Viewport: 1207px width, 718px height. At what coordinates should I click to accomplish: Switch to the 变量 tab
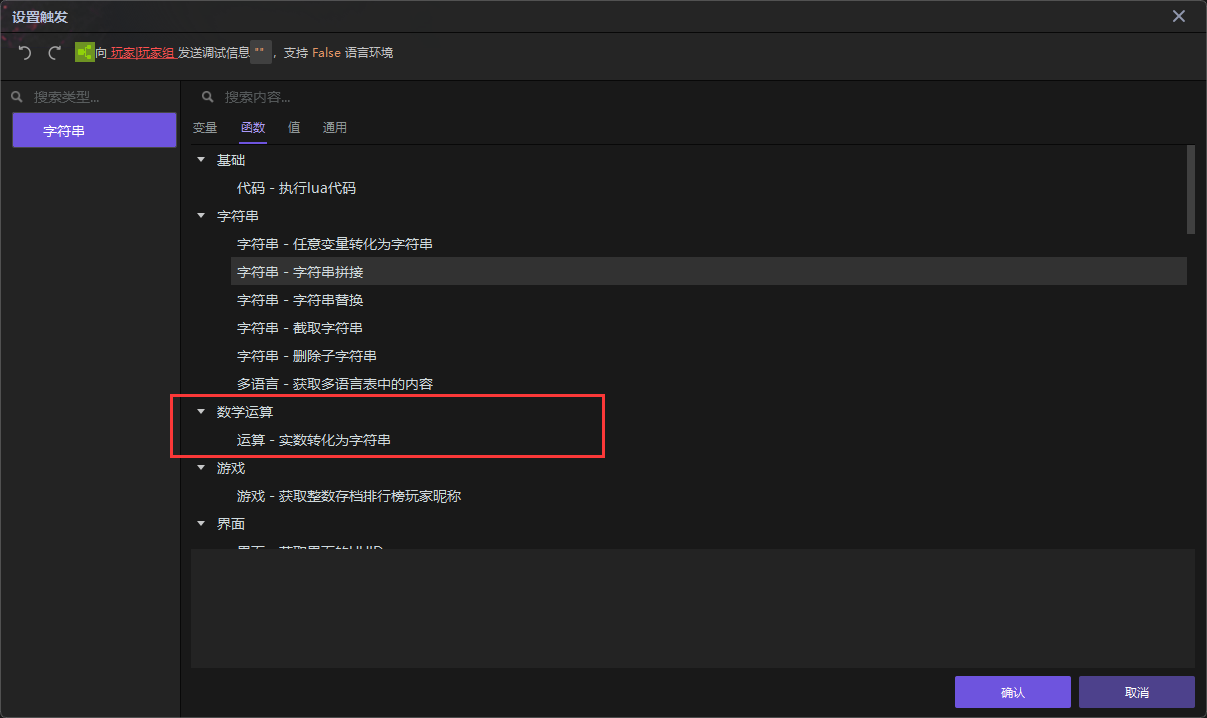(x=205, y=128)
